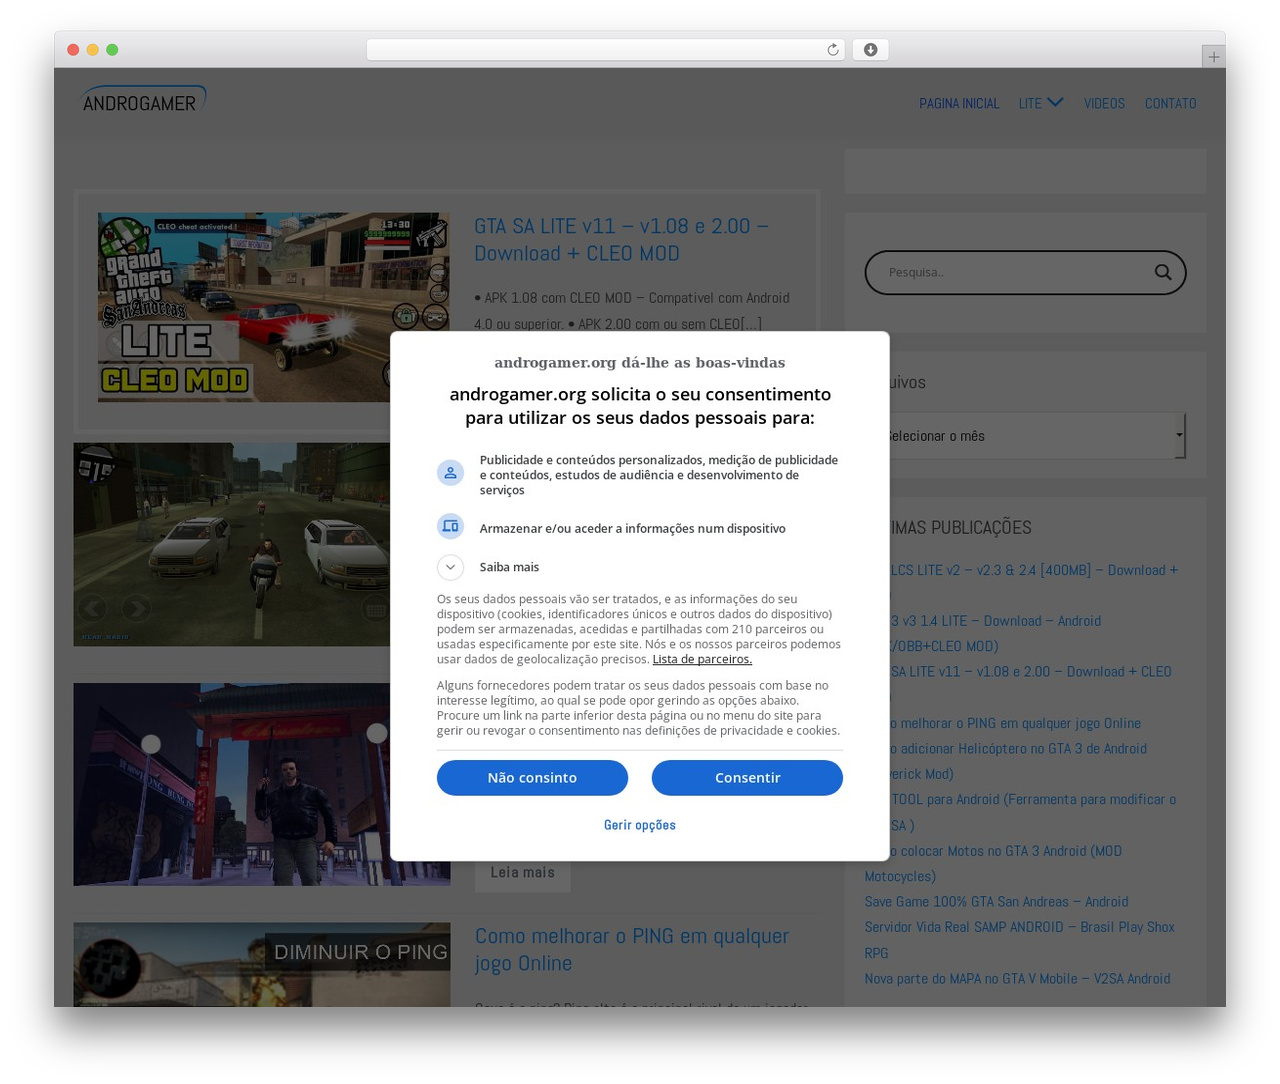This screenshot has width=1280, height=1084.
Task: Open TOOL para Android sidebar link
Action: coord(1033,800)
